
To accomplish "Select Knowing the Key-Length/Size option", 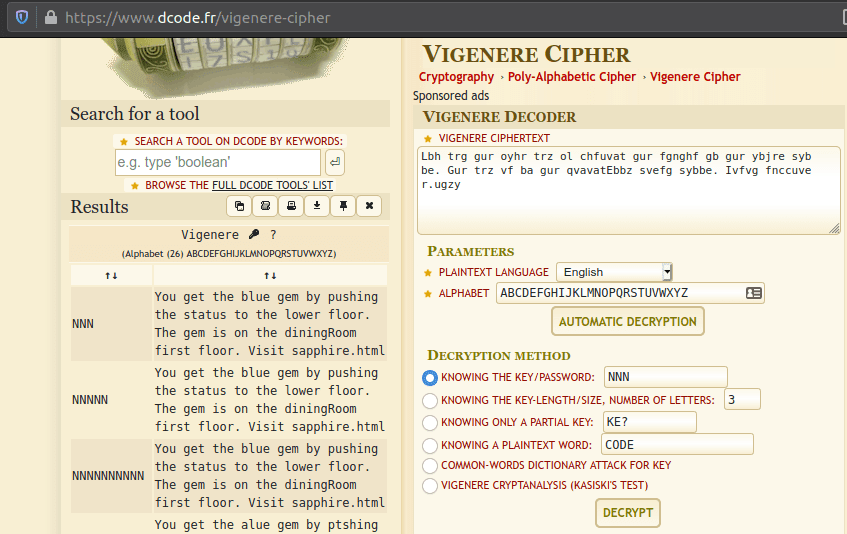I will coord(430,400).
